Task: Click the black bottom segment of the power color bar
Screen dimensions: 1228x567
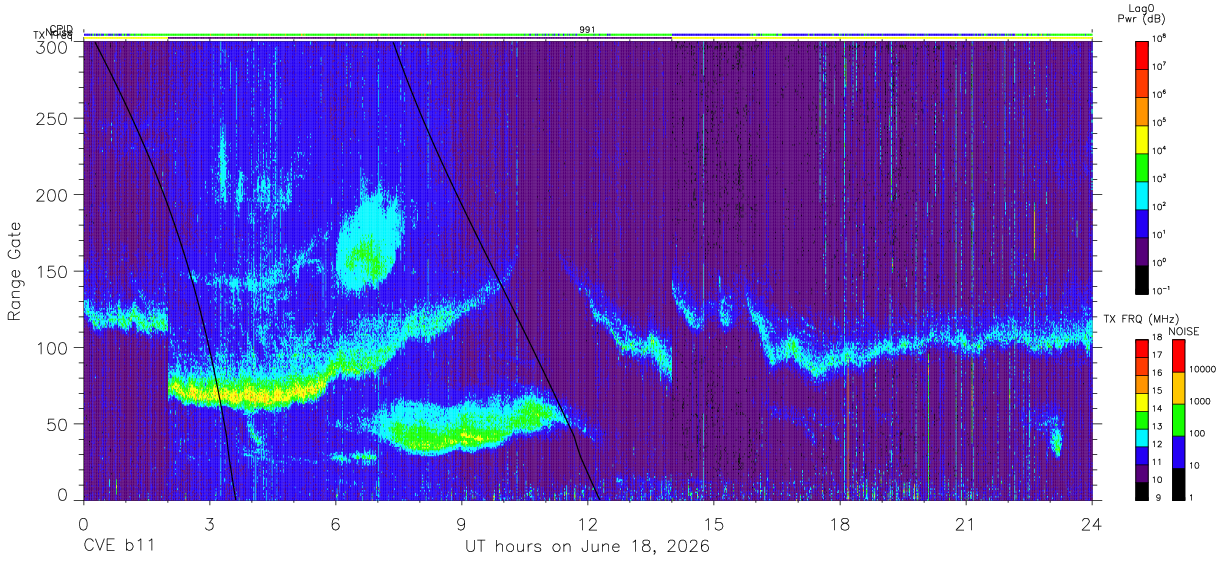Action: [1141, 278]
